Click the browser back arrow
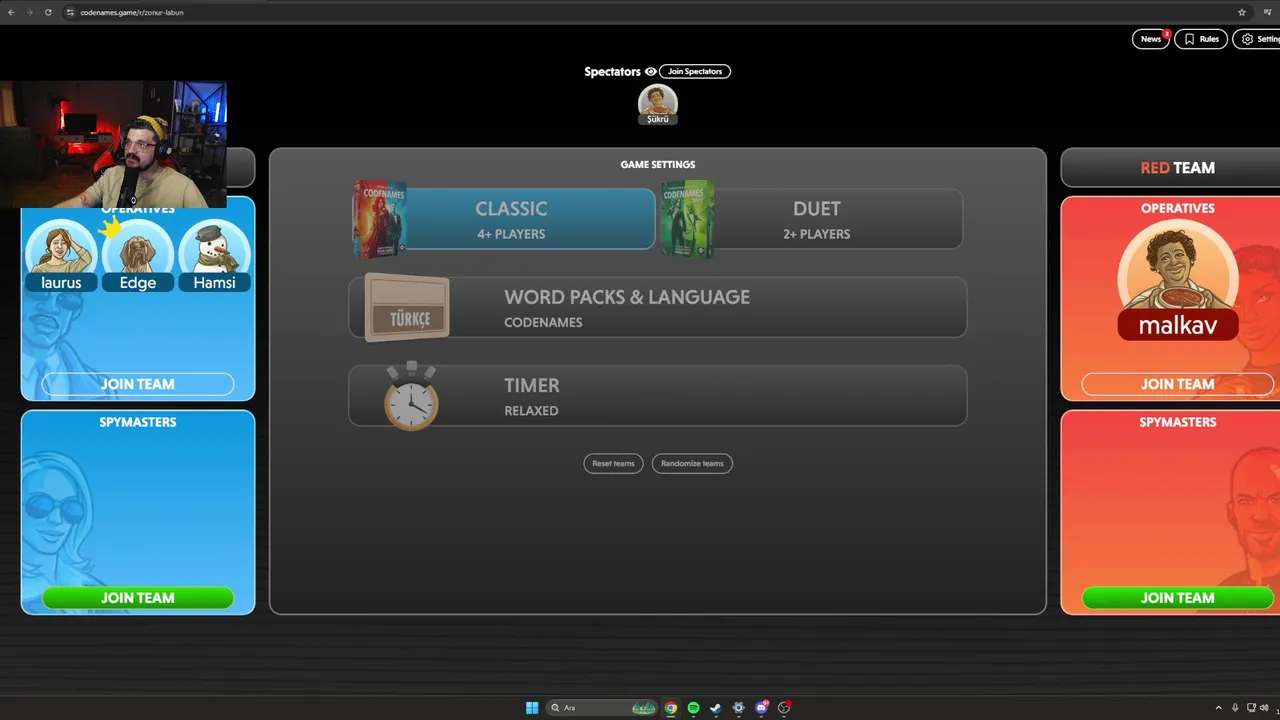The height and width of the screenshot is (720, 1280). pos(11,12)
